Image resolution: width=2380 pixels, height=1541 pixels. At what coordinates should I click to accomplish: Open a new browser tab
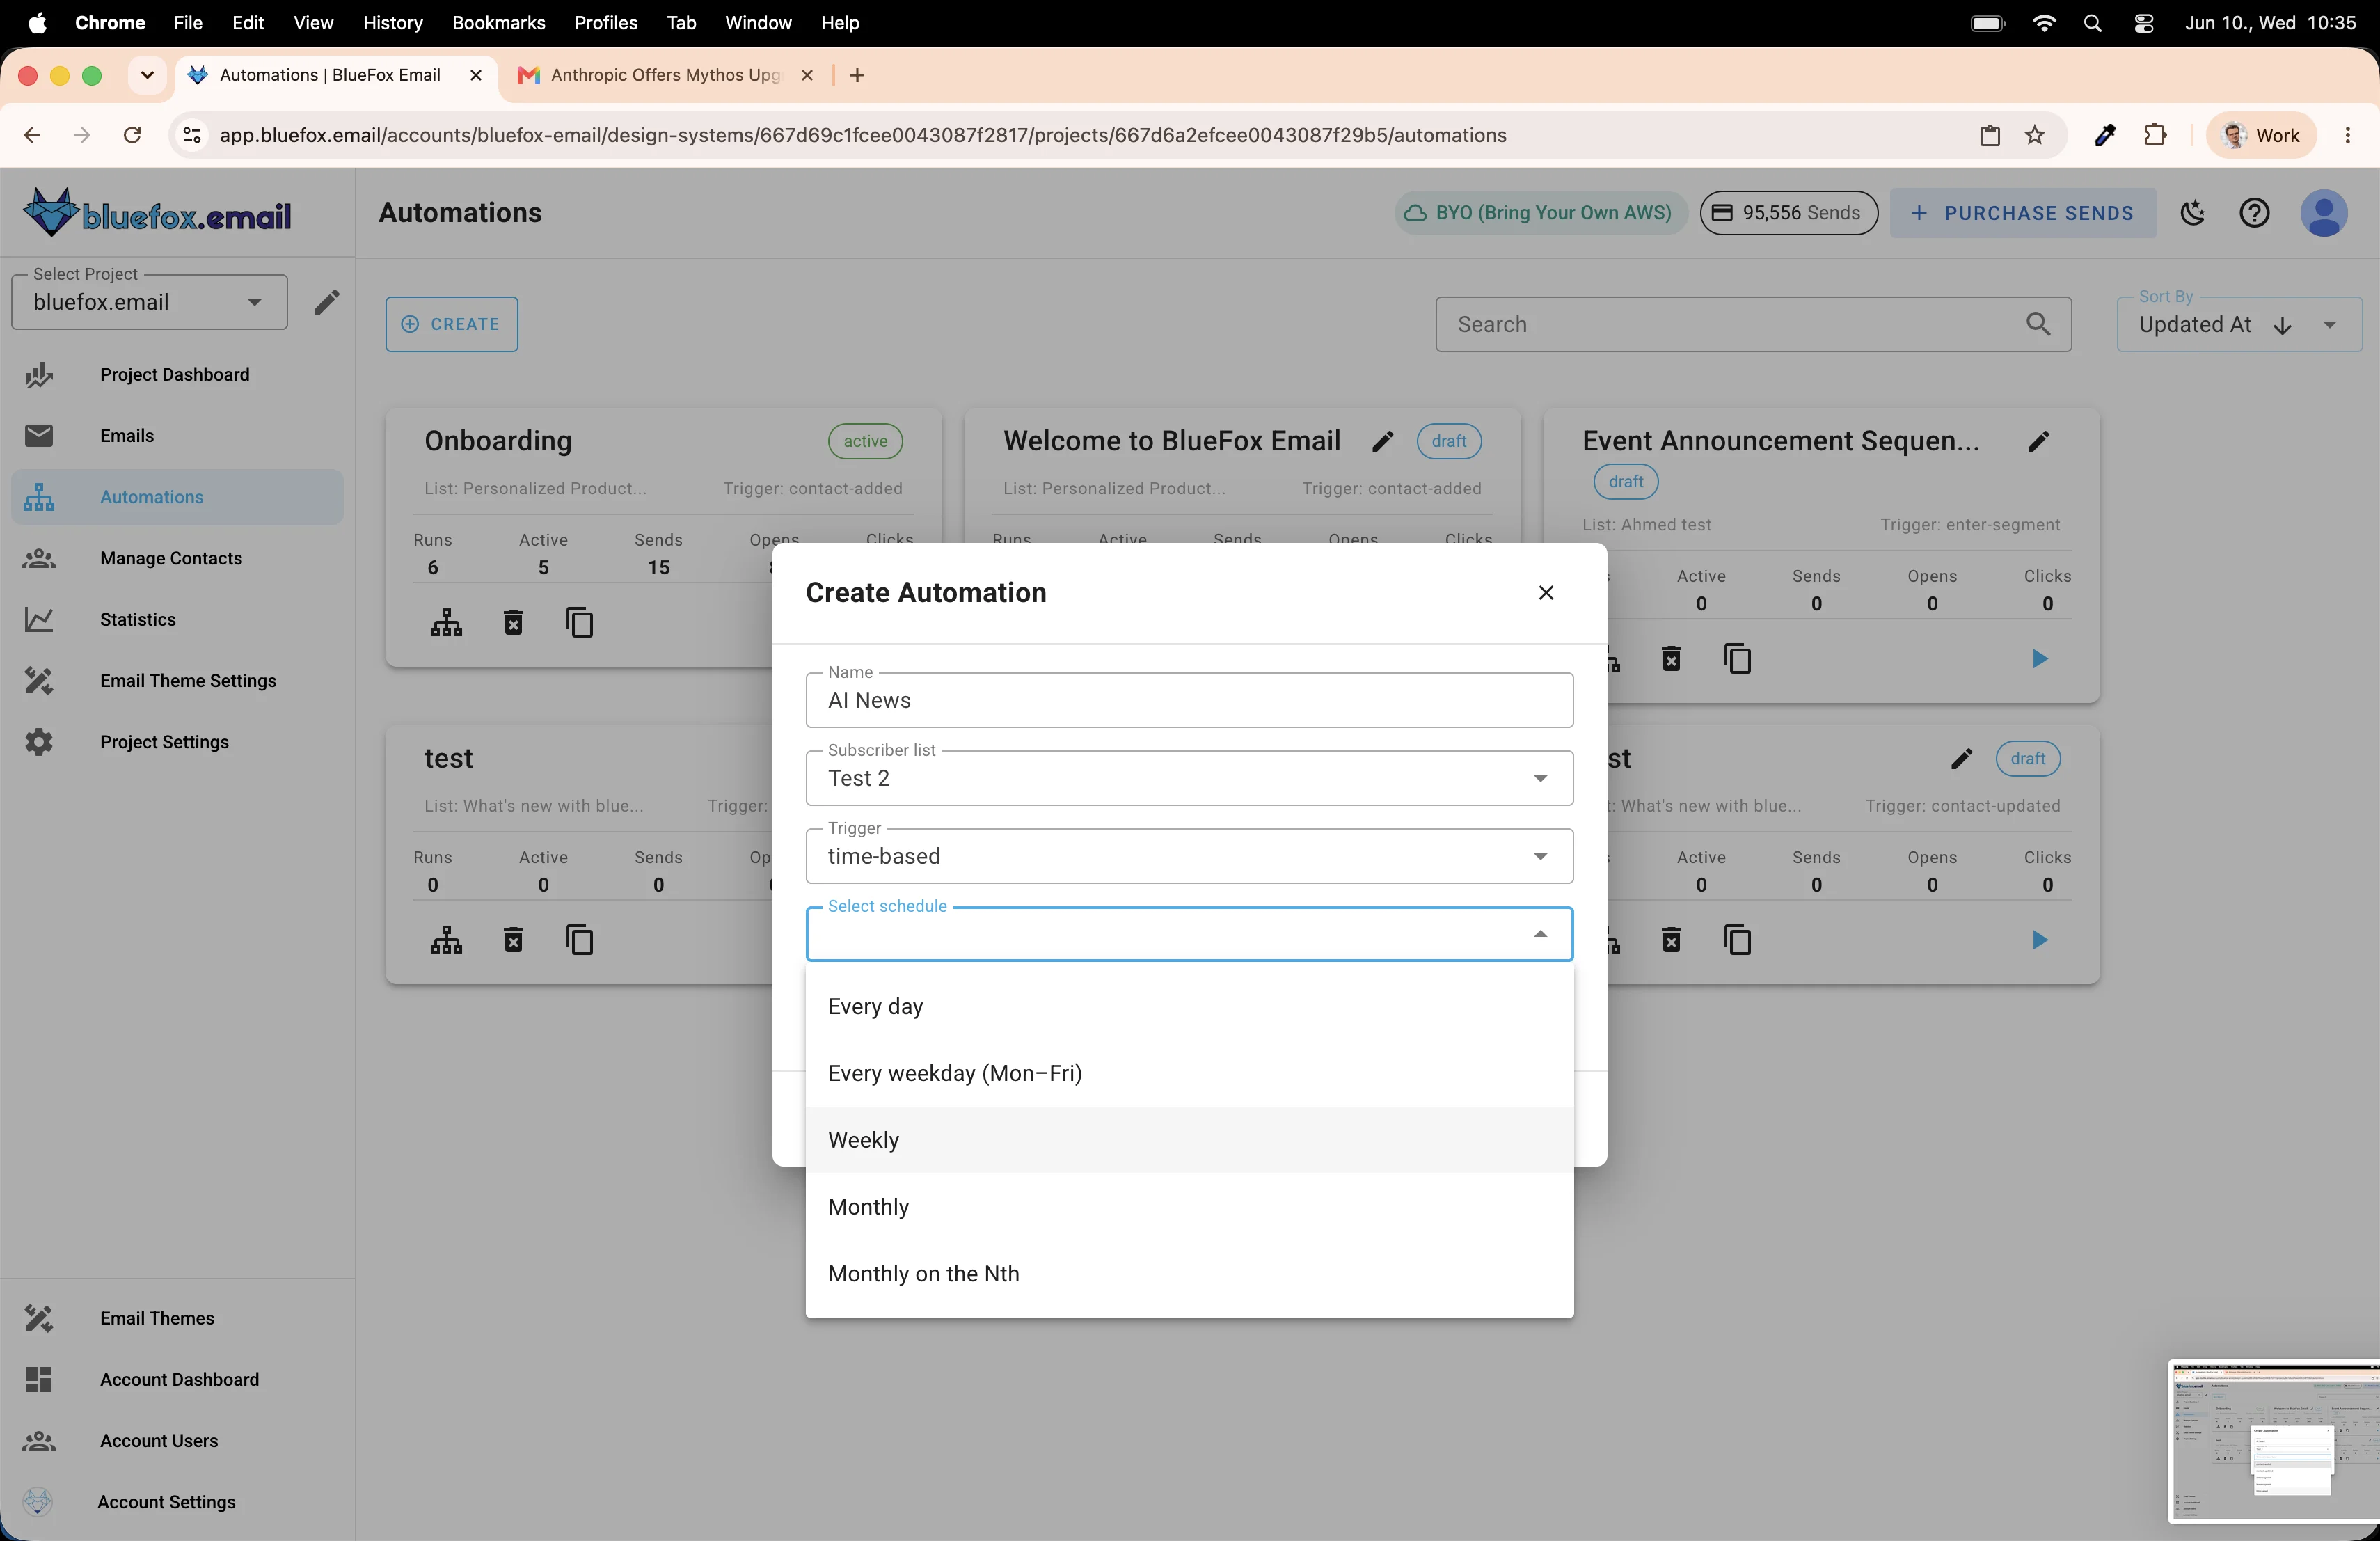857,75
